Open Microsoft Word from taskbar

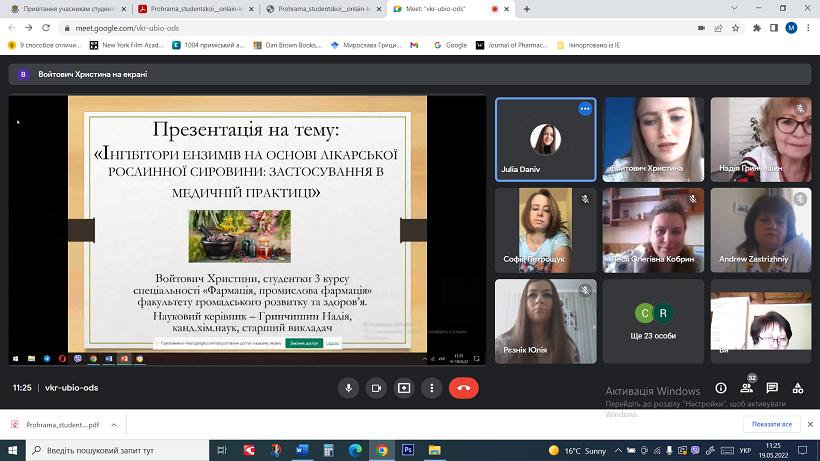pos(302,450)
